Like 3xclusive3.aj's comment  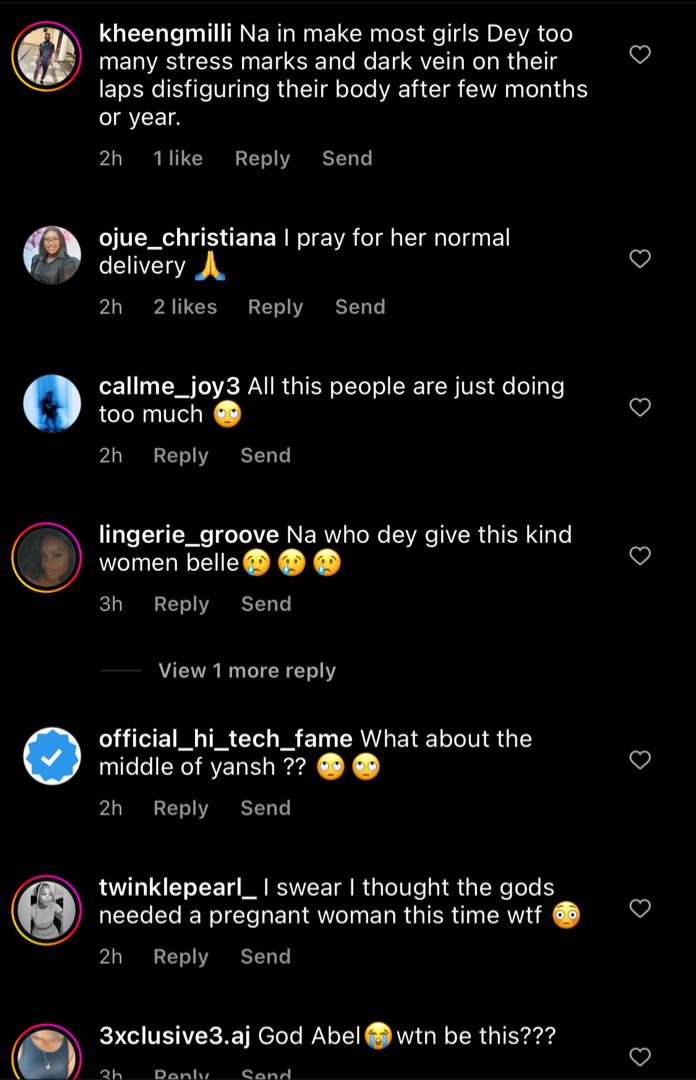click(640, 1056)
